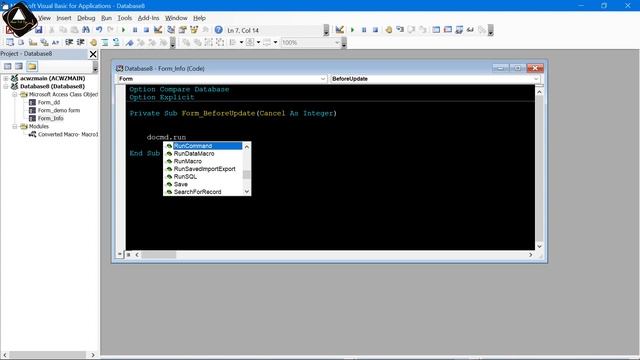Viewport: 640px width, 360px height.
Task: Click the green Run icon in Debug toolbar
Action: coord(352,30)
